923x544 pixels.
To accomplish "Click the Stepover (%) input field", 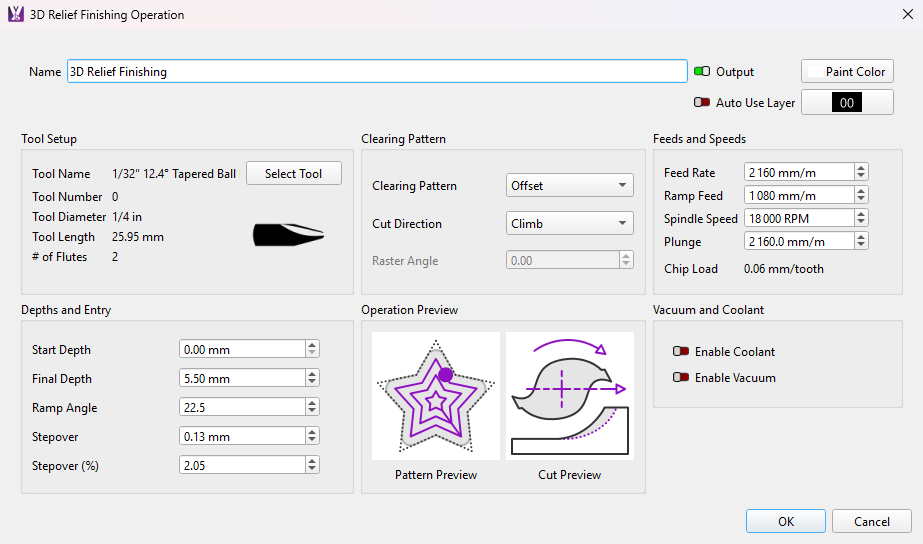I will 242,465.
